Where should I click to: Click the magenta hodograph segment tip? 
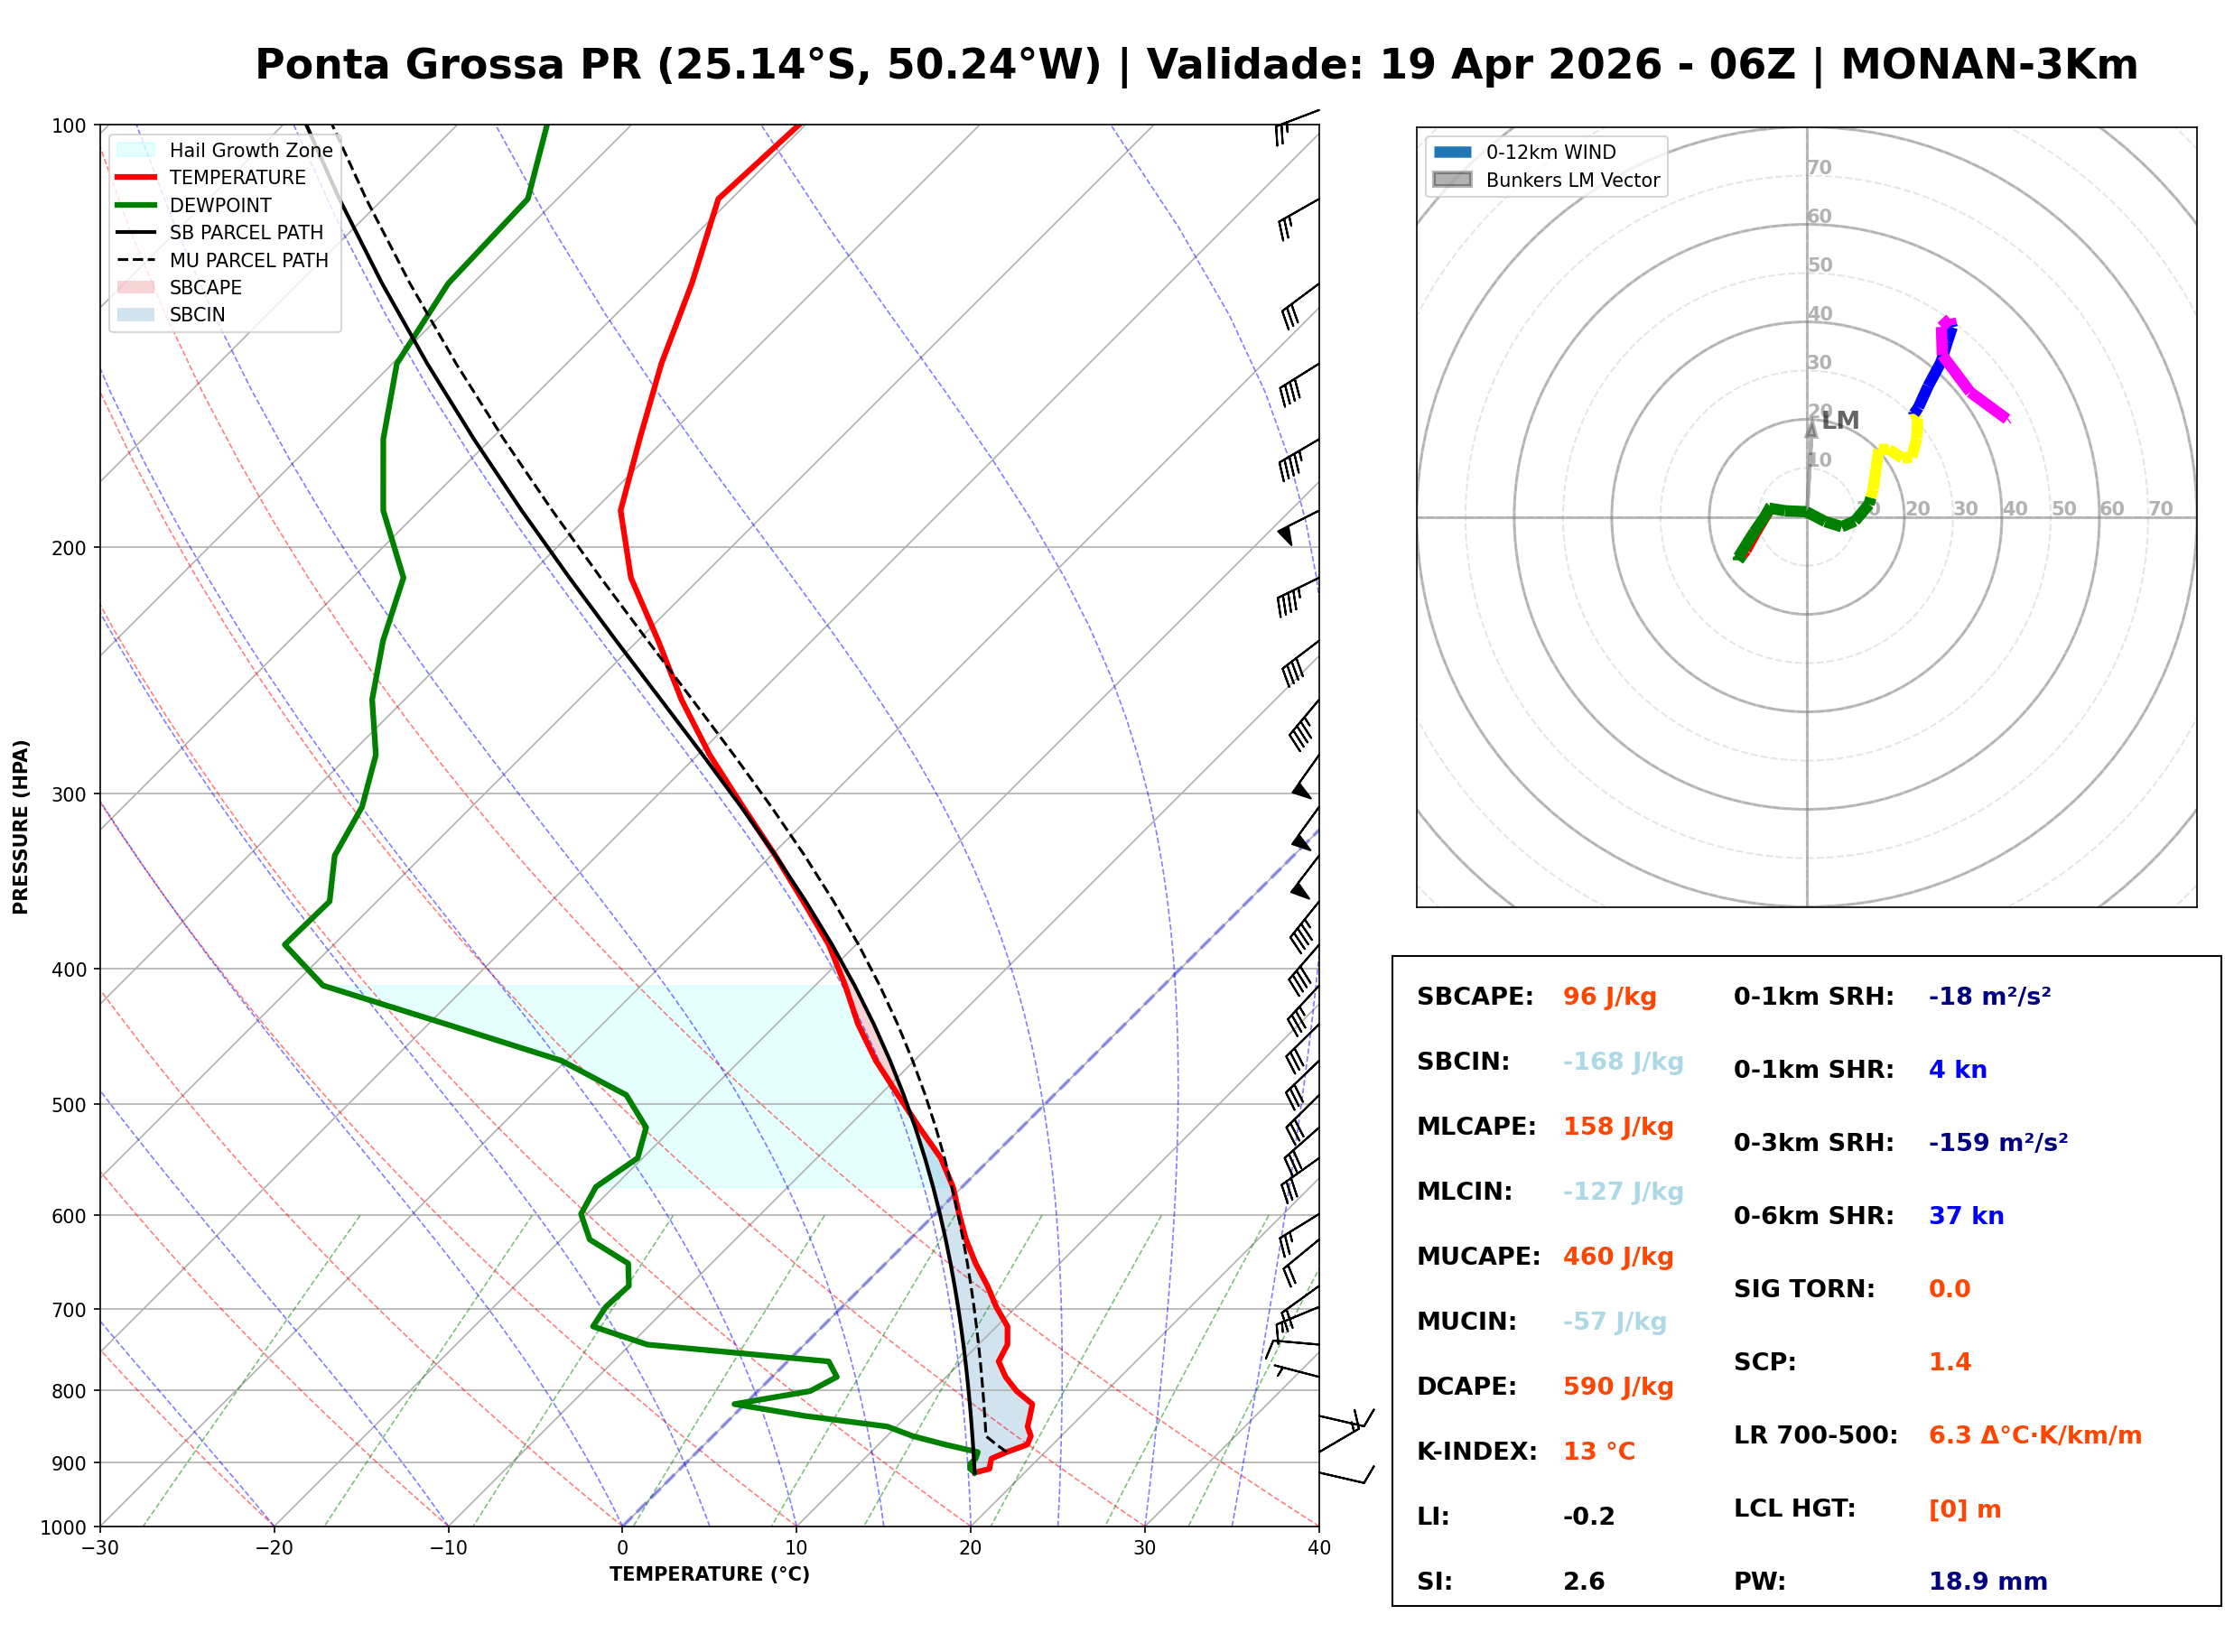click(x=2004, y=418)
